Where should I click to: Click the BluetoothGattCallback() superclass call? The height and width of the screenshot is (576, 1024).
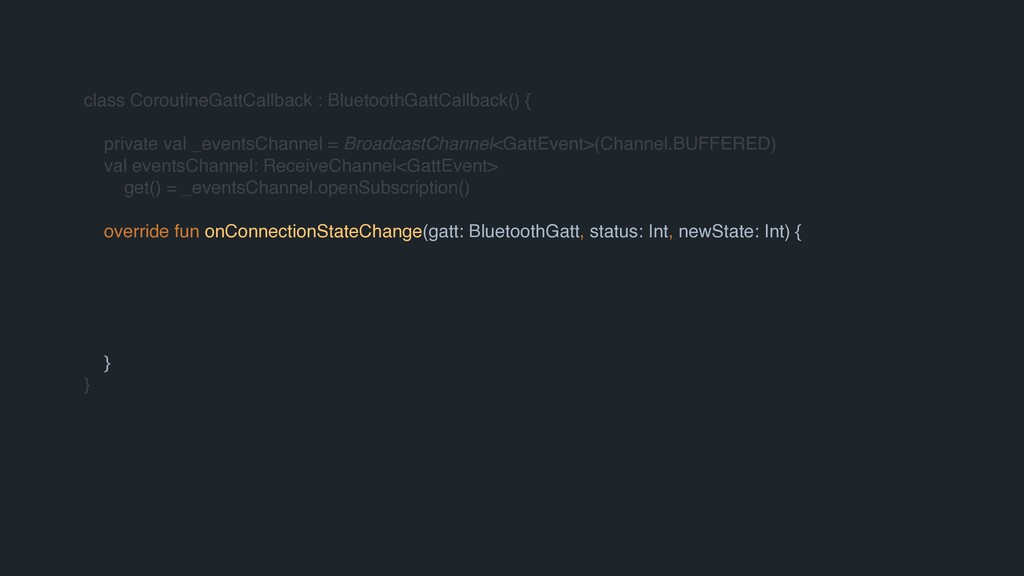[423, 101]
